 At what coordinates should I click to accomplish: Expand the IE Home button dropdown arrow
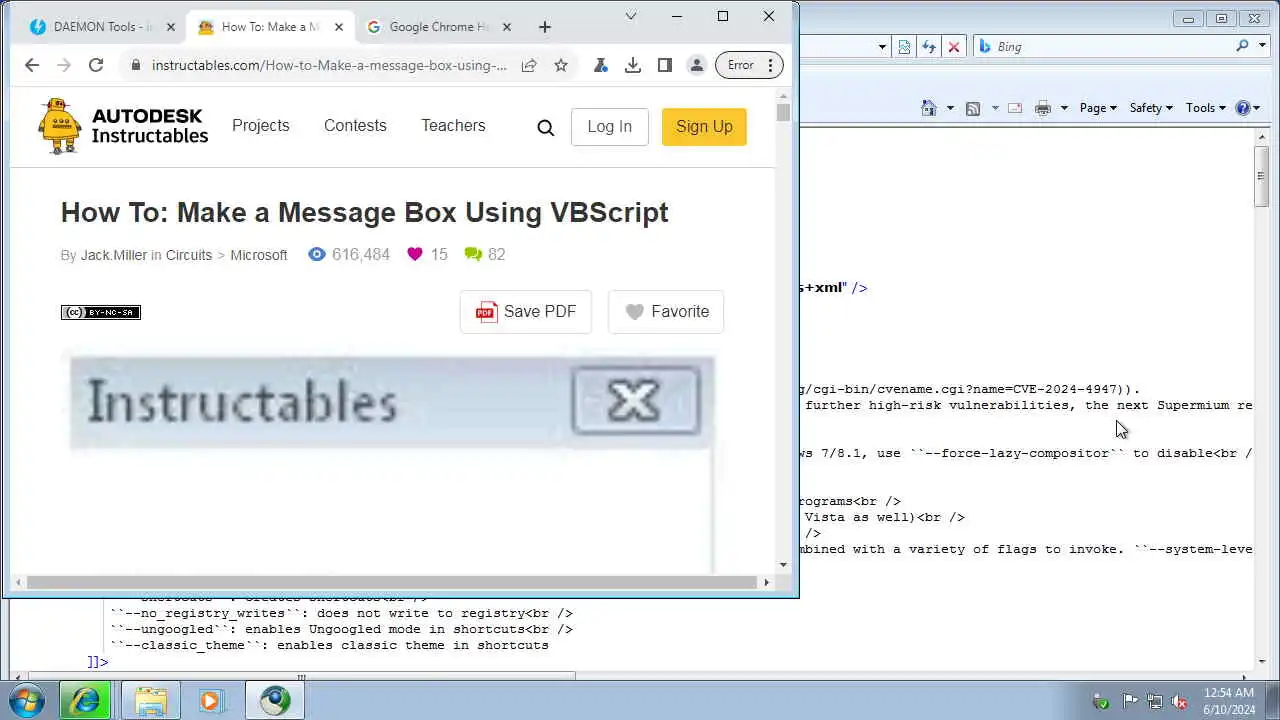coord(950,108)
